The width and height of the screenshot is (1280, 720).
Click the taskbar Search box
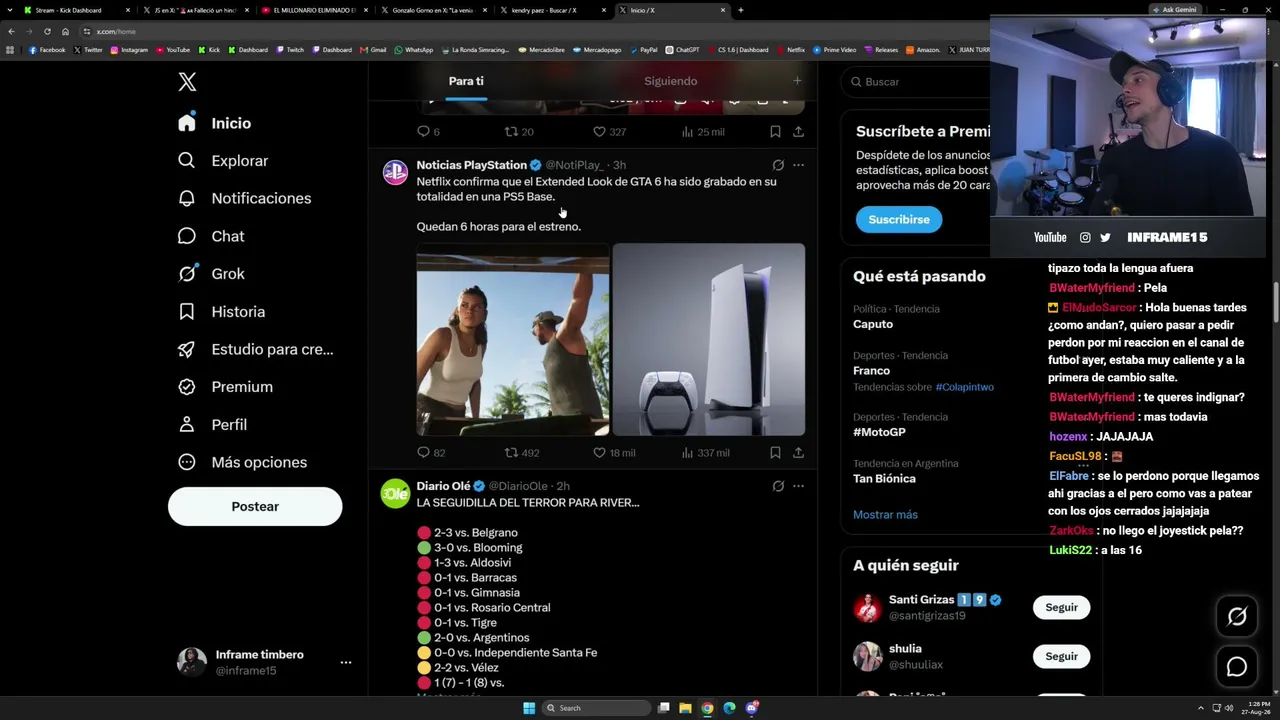click(x=596, y=708)
